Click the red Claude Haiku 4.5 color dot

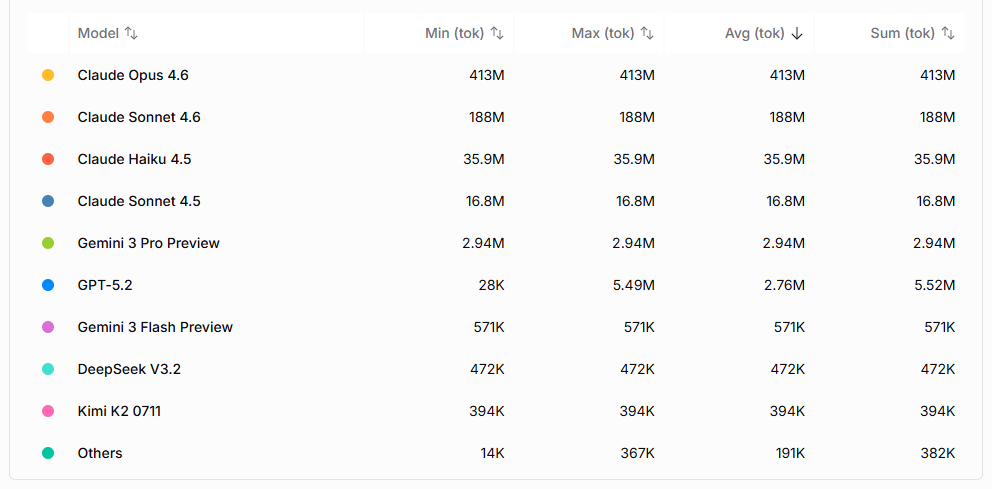pyautogui.click(x=47, y=159)
